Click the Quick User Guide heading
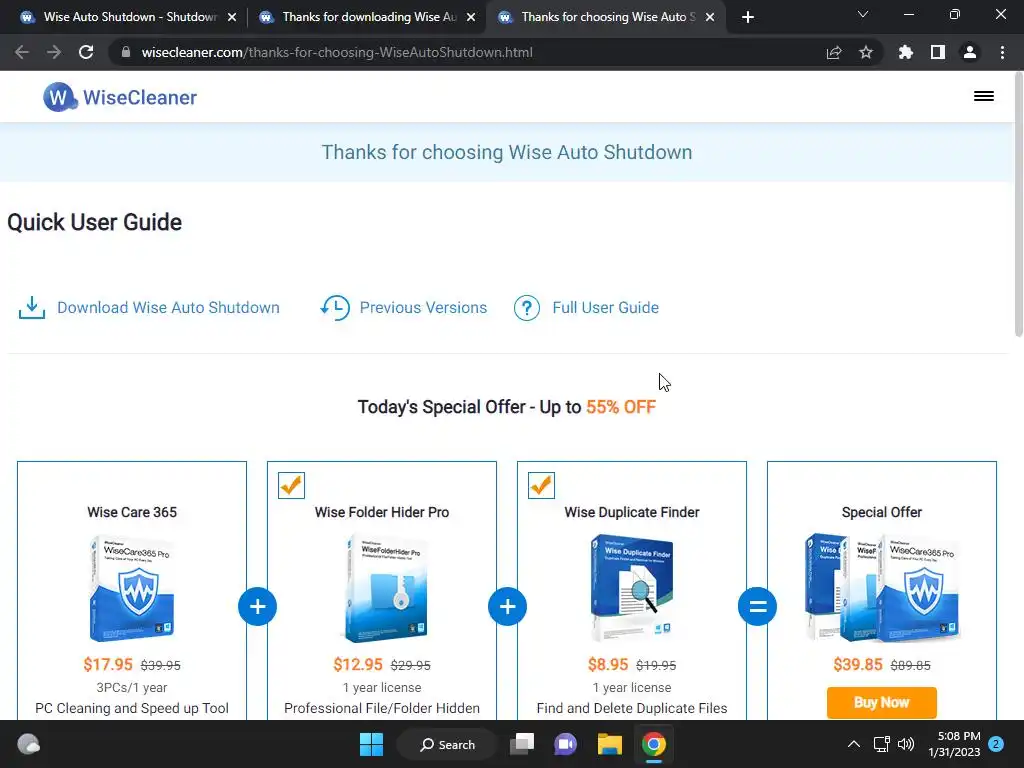The width and height of the screenshot is (1024, 768). pyautogui.click(x=95, y=222)
